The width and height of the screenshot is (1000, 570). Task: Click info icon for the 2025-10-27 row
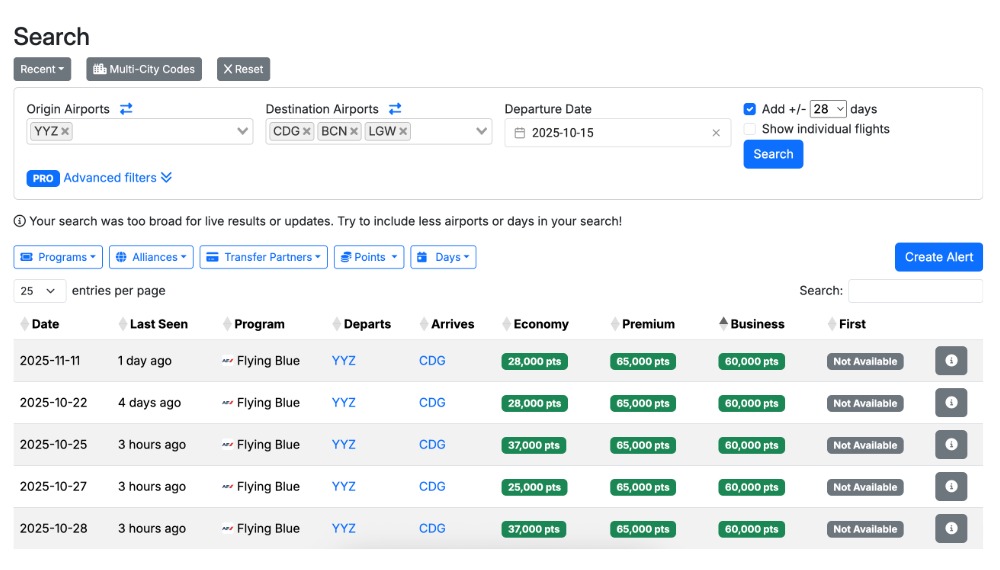coord(950,487)
